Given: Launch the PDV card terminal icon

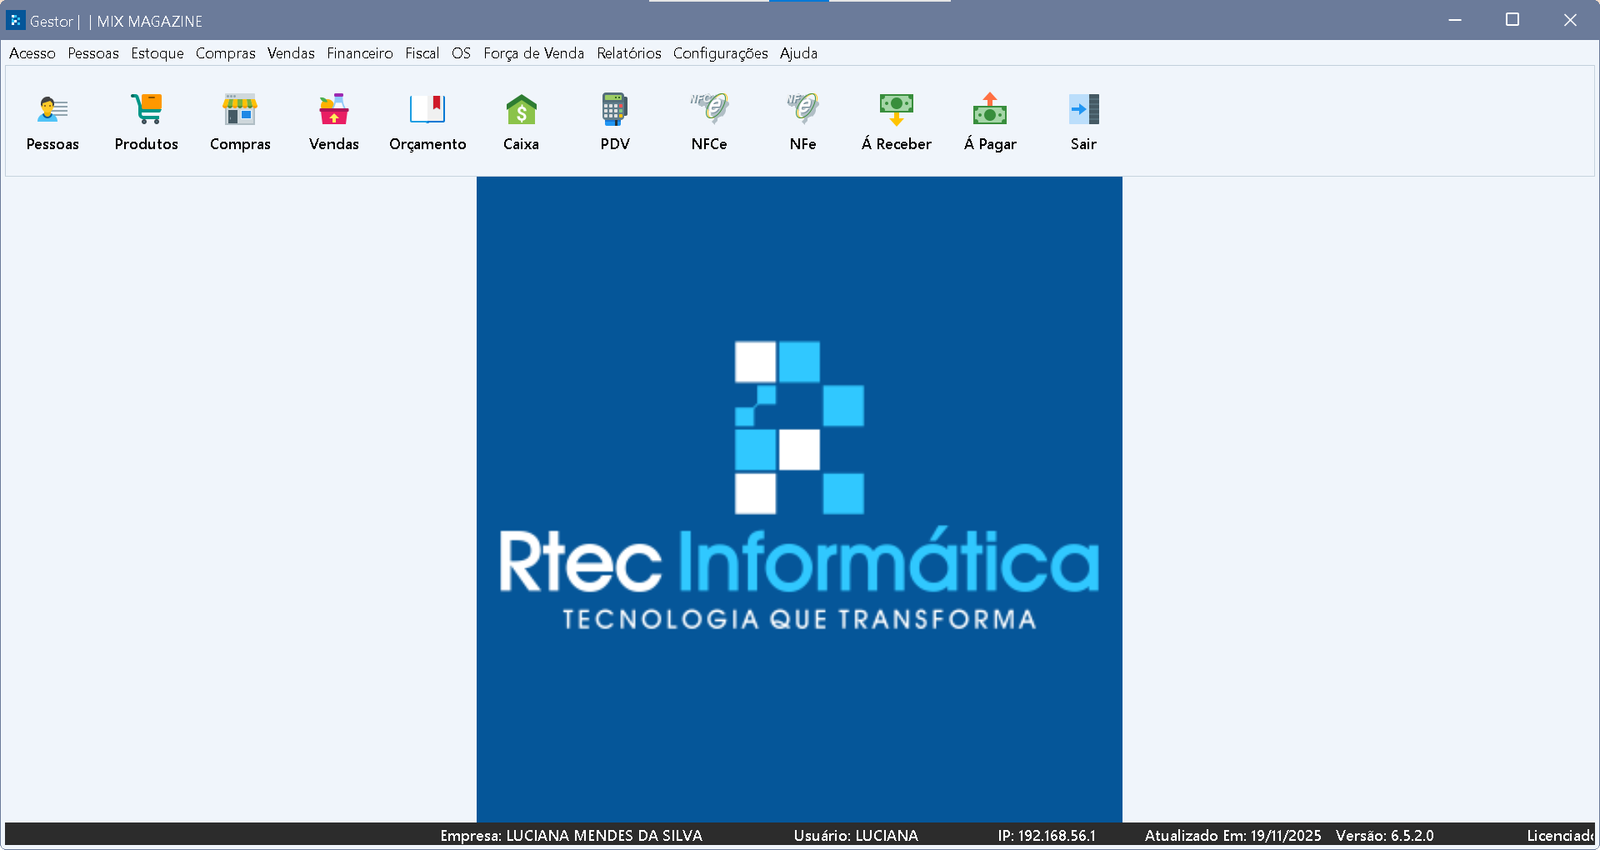Looking at the screenshot, I should (615, 108).
